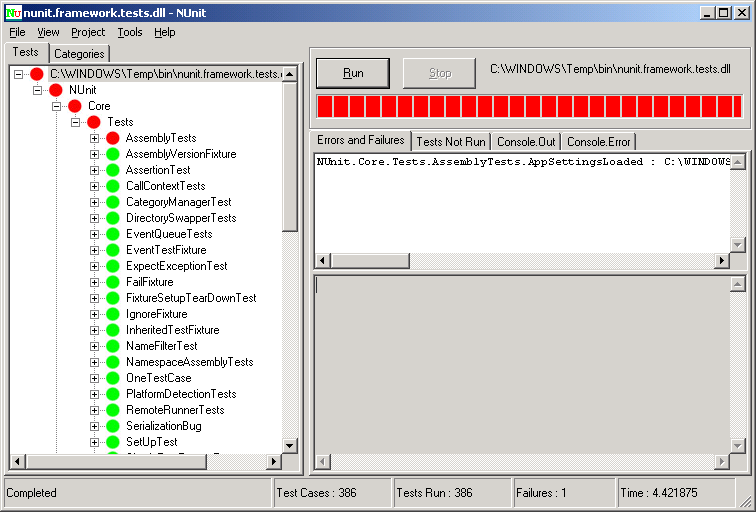The image size is (756, 512).
Task: Click the red status icon beside the Tests node
Action: [x=94, y=122]
